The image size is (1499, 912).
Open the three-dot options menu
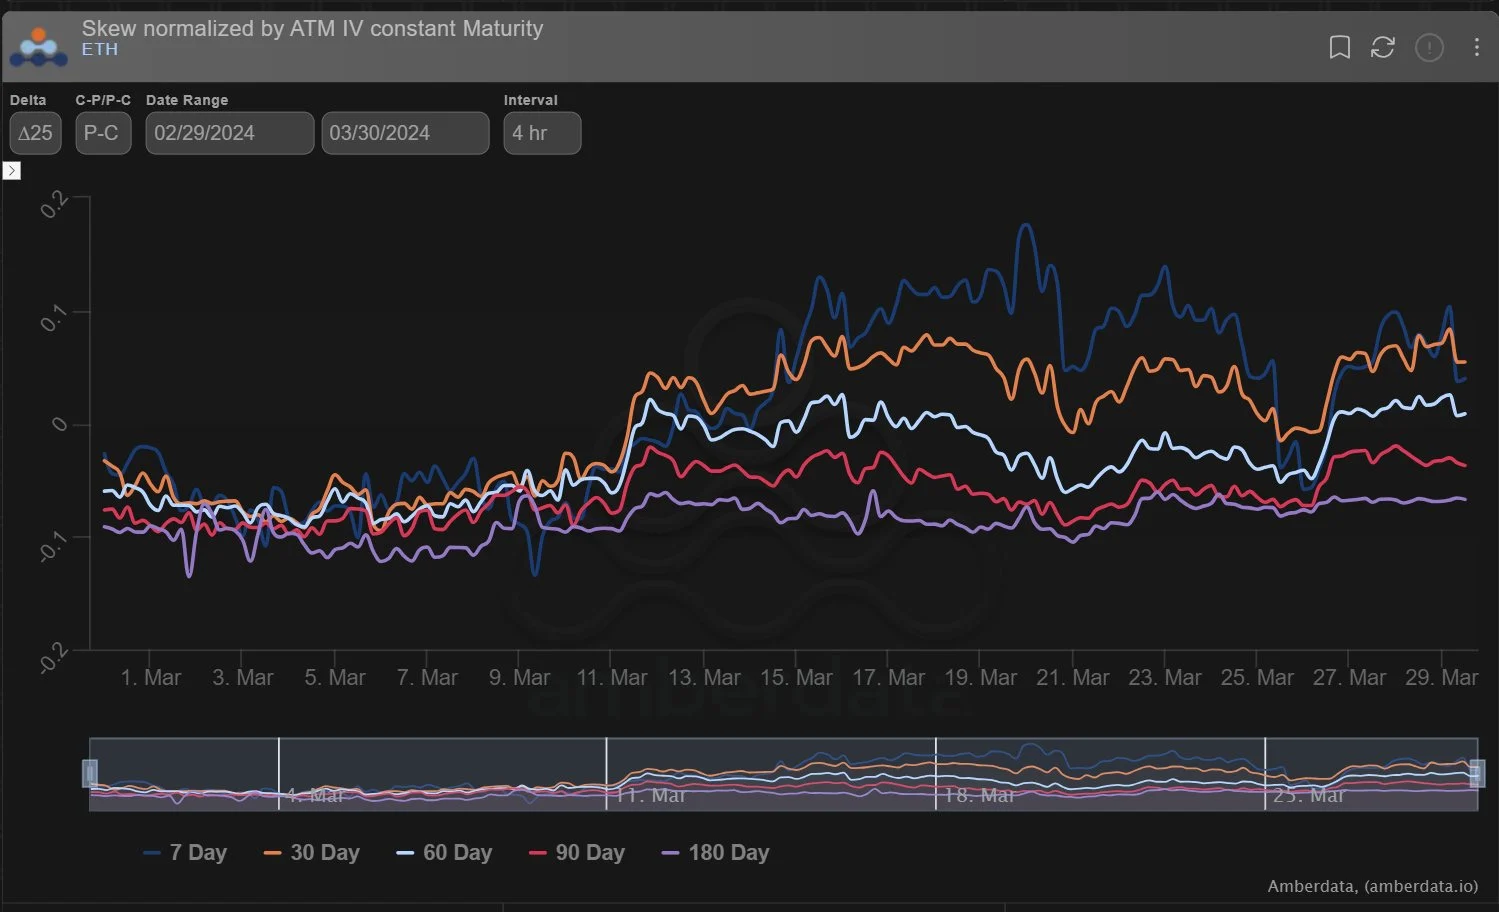(1476, 47)
